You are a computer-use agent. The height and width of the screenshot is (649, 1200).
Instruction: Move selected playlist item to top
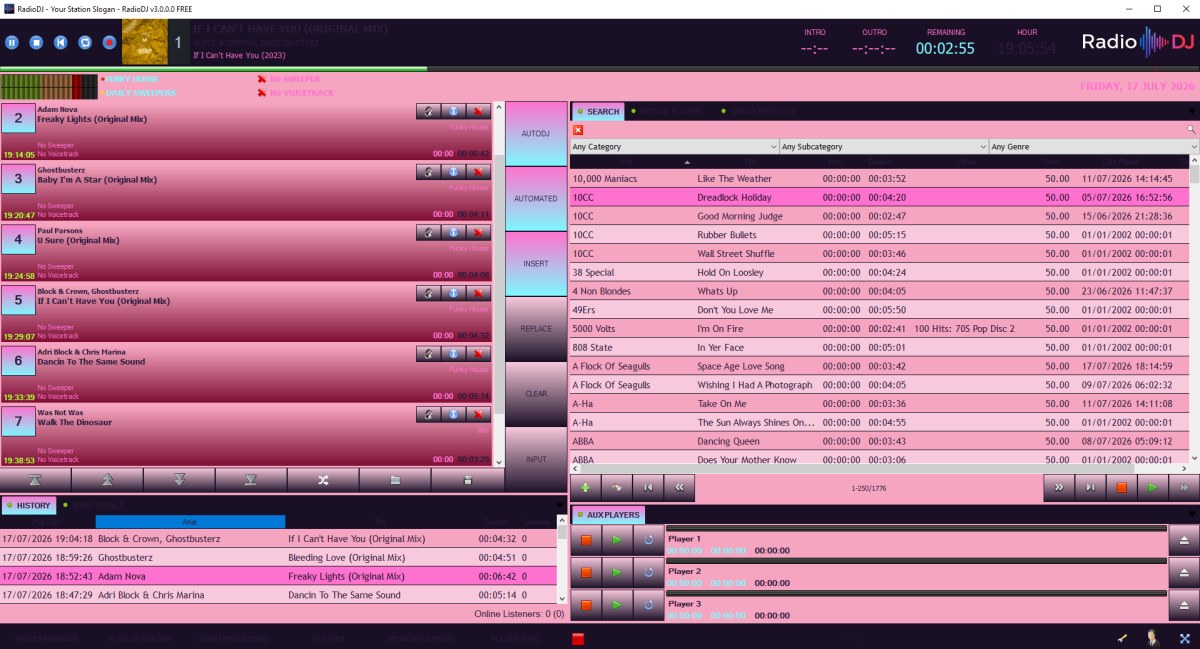click(x=36, y=480)
